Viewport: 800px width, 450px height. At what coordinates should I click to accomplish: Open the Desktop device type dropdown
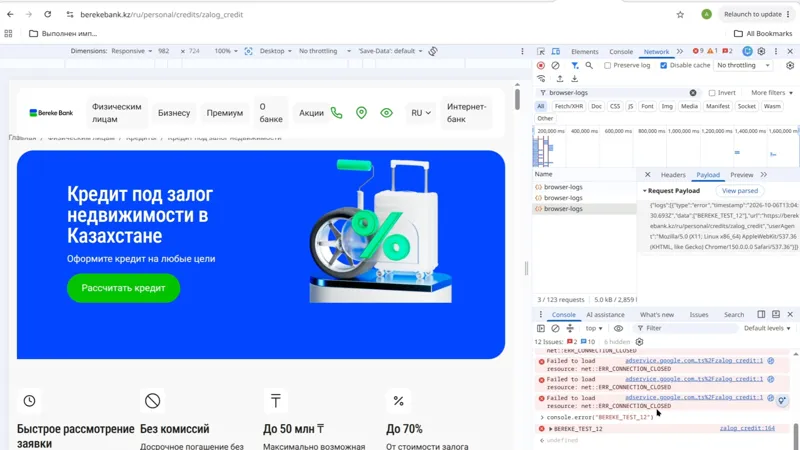(276, 51)
